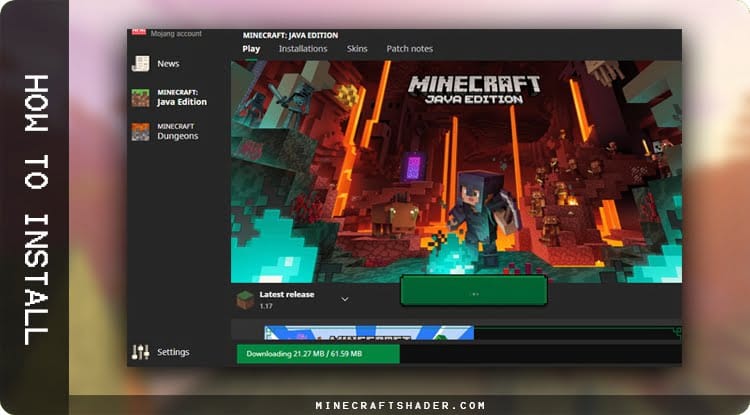This screenshot has width=750, height=415.
Task: Open the Settings sliders icon
Action: pyautogui.click(x=141, y=352)
